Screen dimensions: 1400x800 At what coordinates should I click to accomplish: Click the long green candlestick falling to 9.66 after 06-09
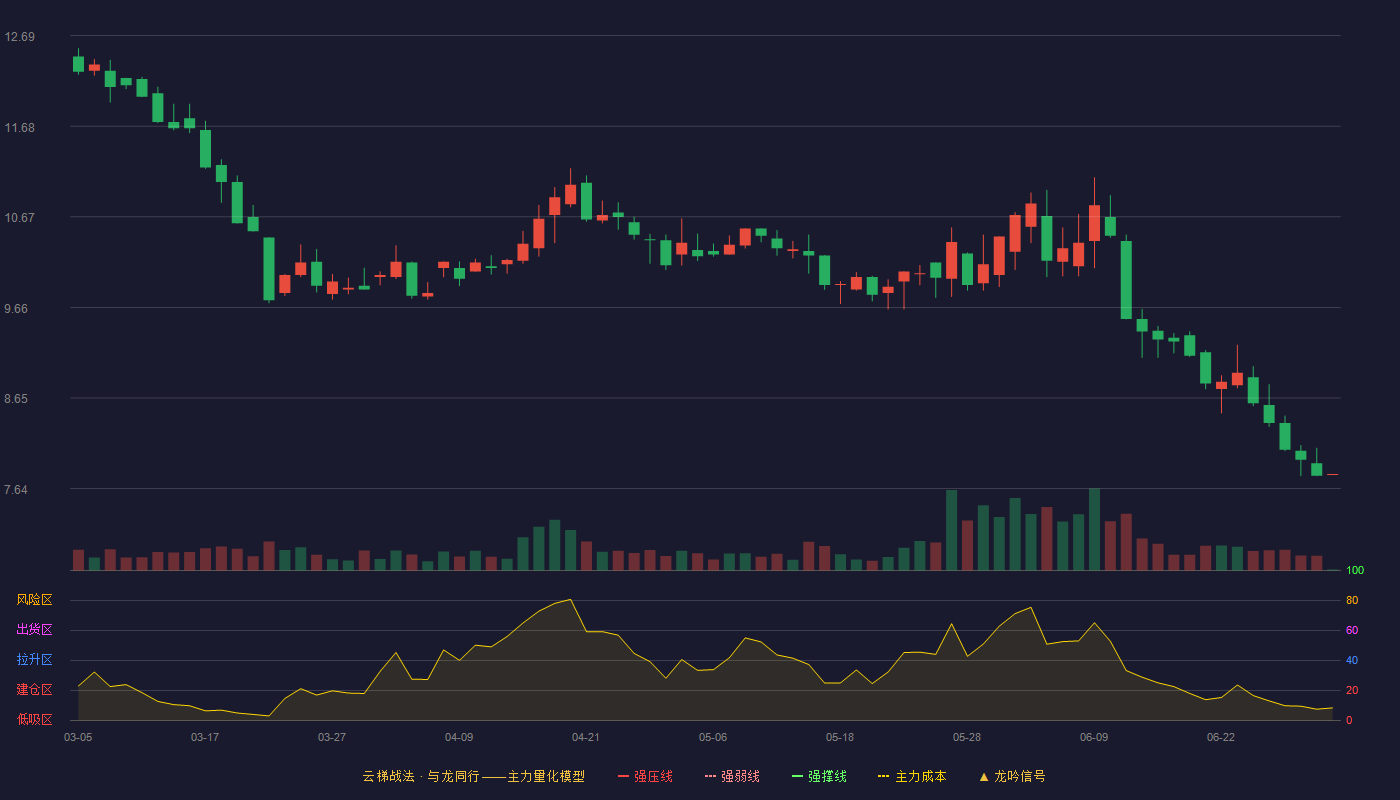(x=1126, y=280)
